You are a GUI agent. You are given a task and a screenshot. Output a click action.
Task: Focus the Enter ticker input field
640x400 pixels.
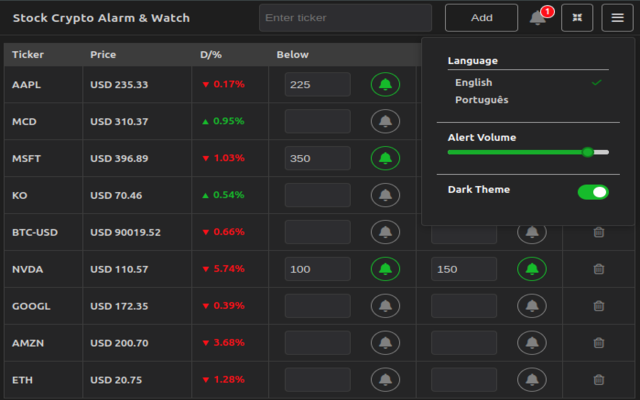tap(345, 18)
